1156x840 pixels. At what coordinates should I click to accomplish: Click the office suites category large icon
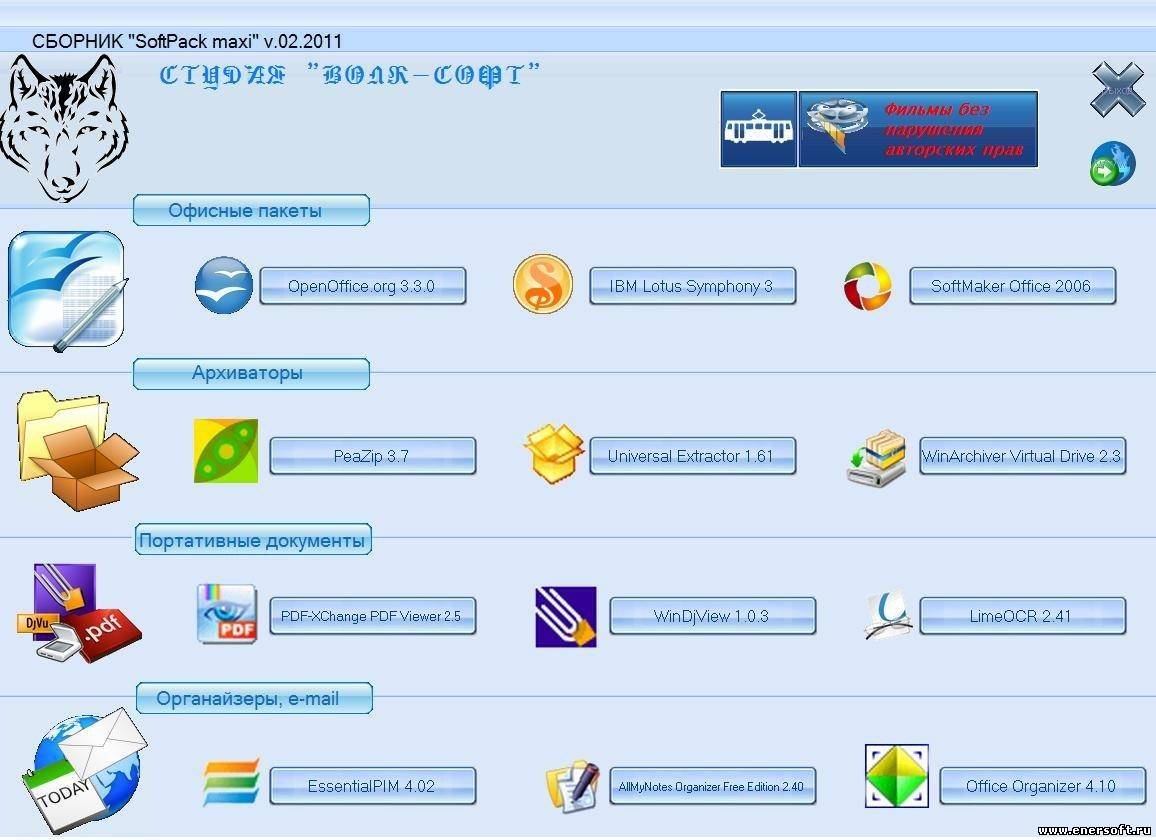coord(67,291)
